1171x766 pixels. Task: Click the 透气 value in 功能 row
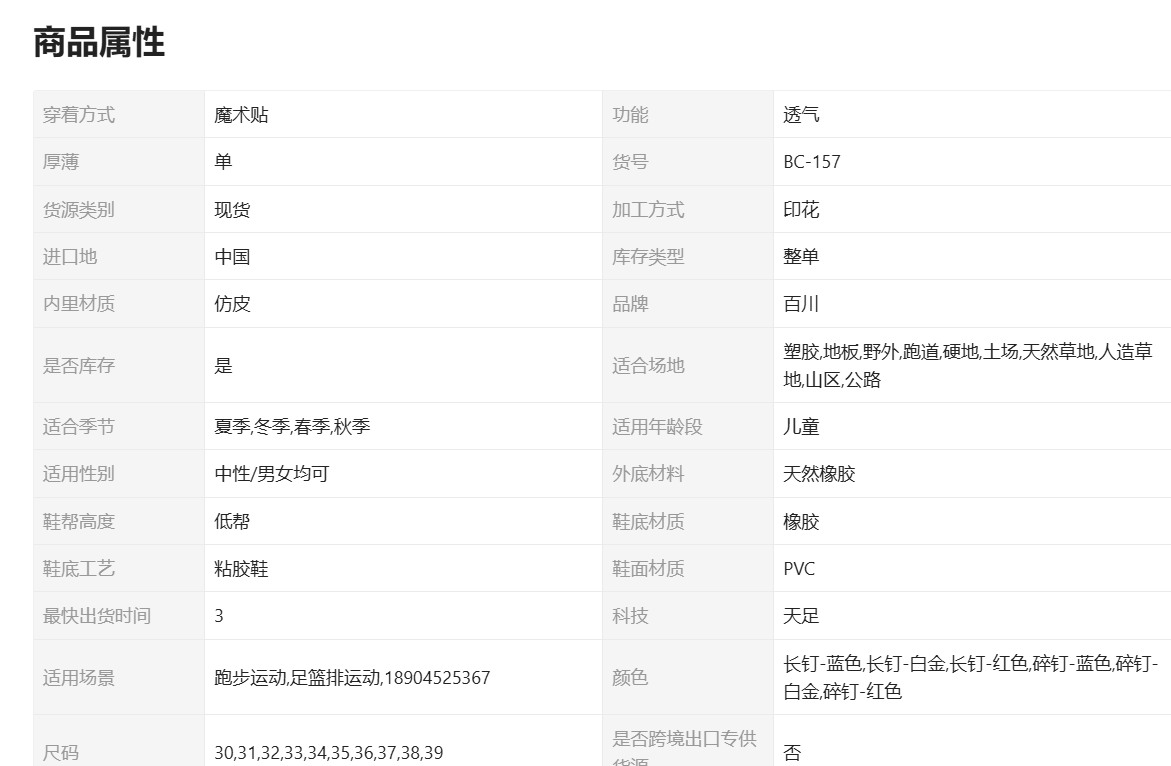pos(801,115)
